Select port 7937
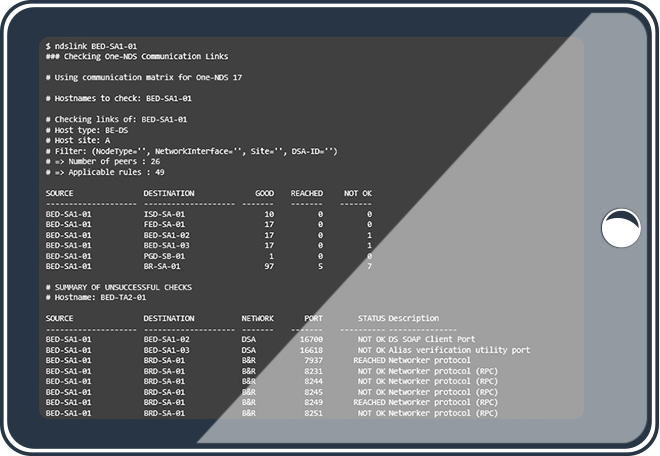 314,360
